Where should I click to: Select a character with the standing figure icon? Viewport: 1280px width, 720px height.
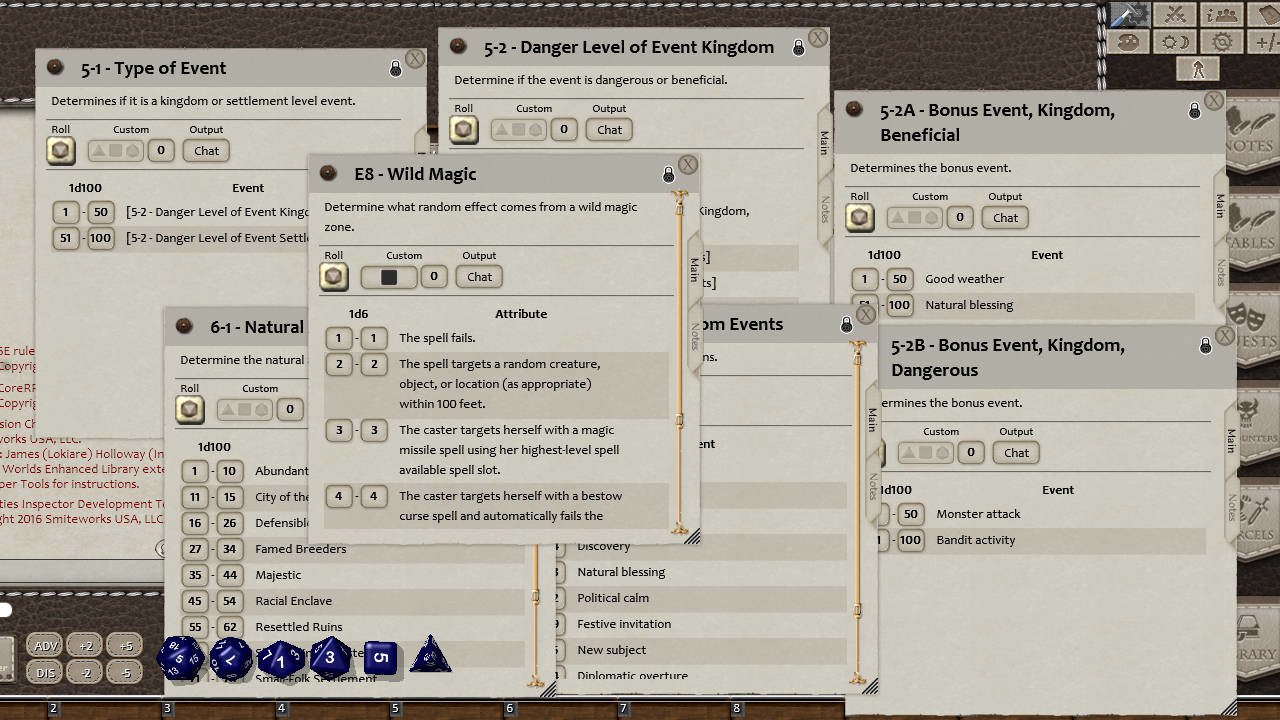(1197, 68)
